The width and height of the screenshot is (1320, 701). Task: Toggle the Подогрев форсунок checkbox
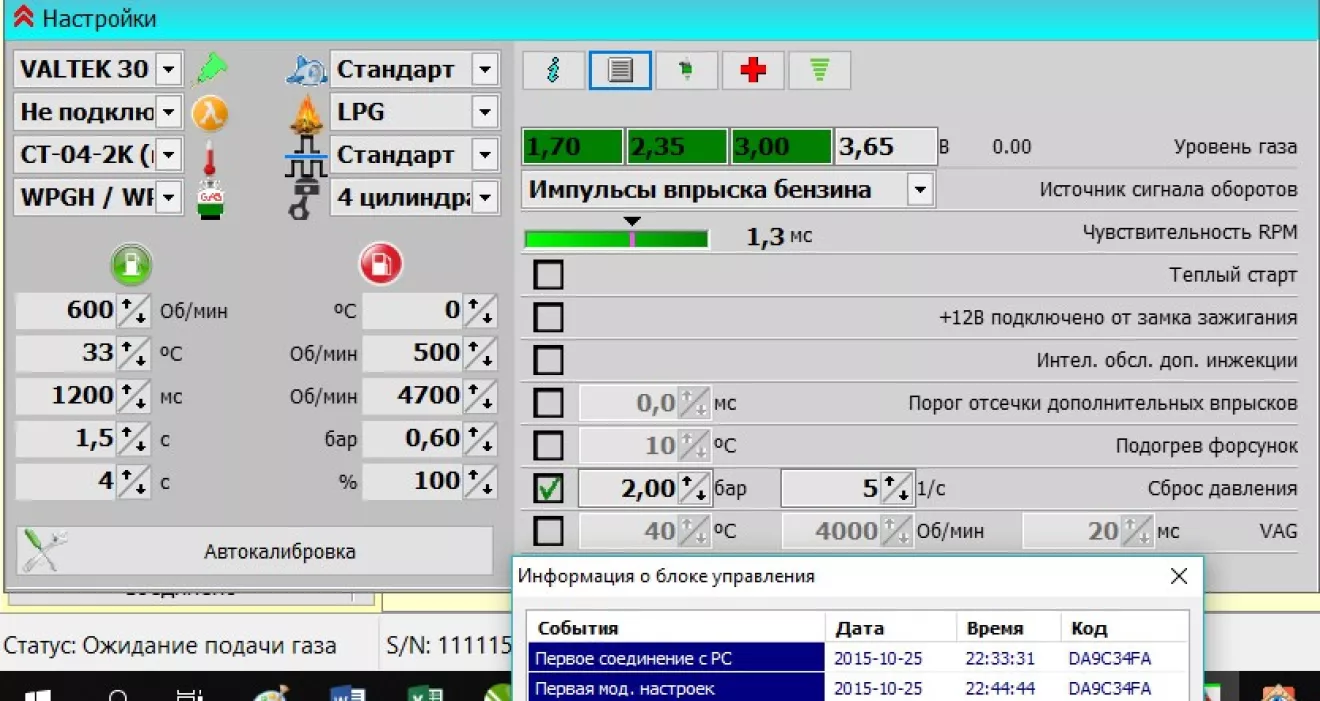pos(548,446)
